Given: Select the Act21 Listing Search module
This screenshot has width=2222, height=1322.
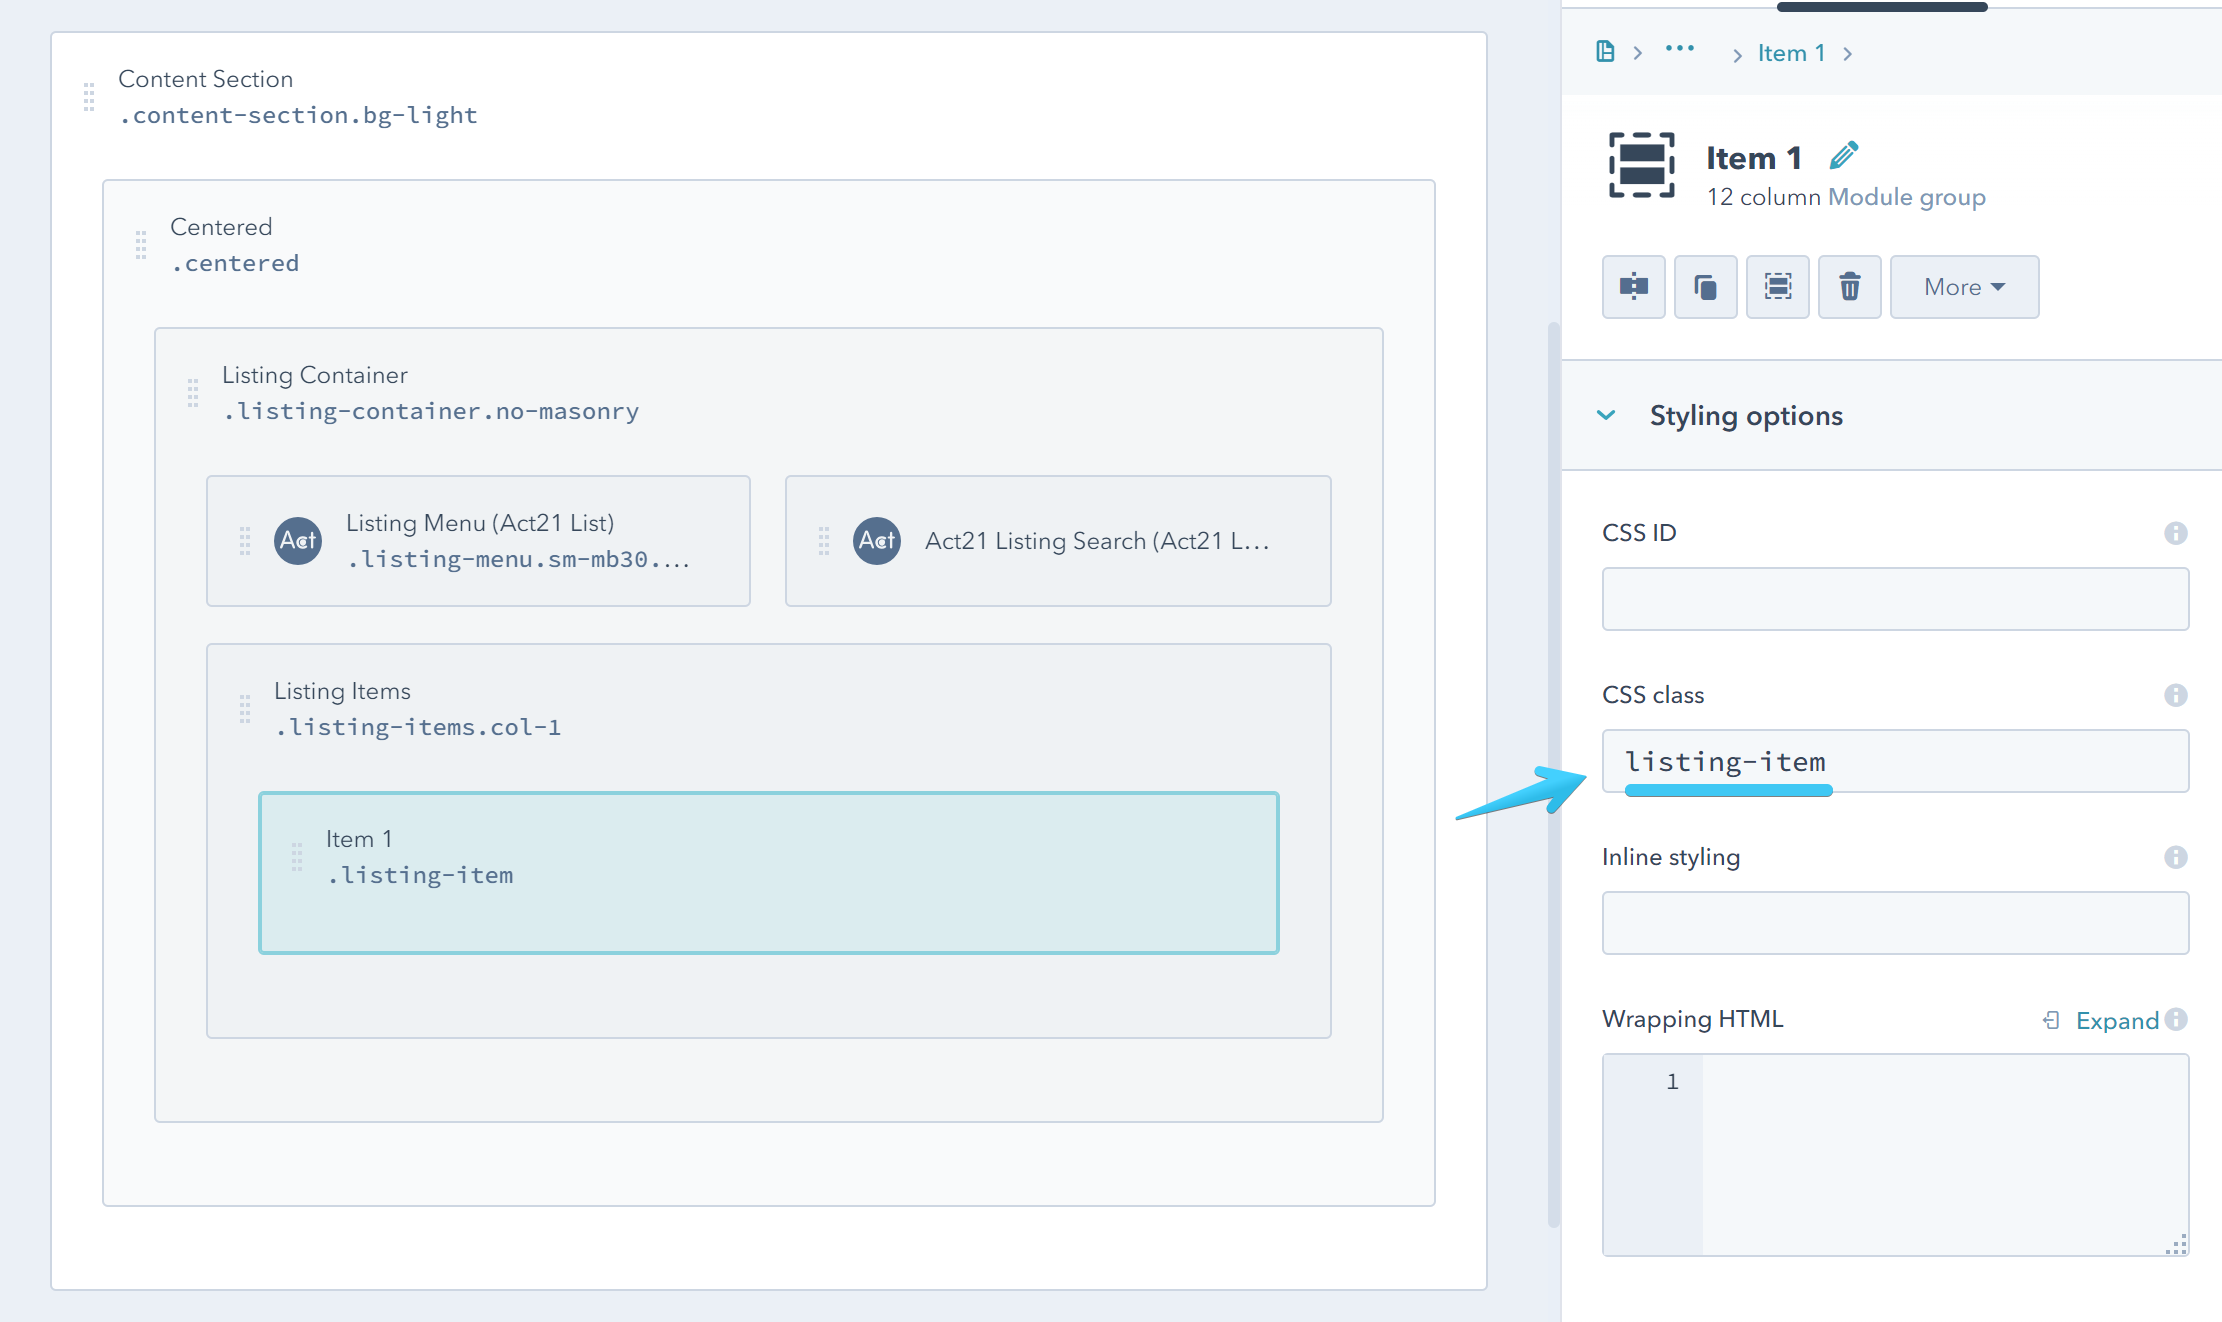Looking at the screenshot, I should click(x=1057, y=541).
